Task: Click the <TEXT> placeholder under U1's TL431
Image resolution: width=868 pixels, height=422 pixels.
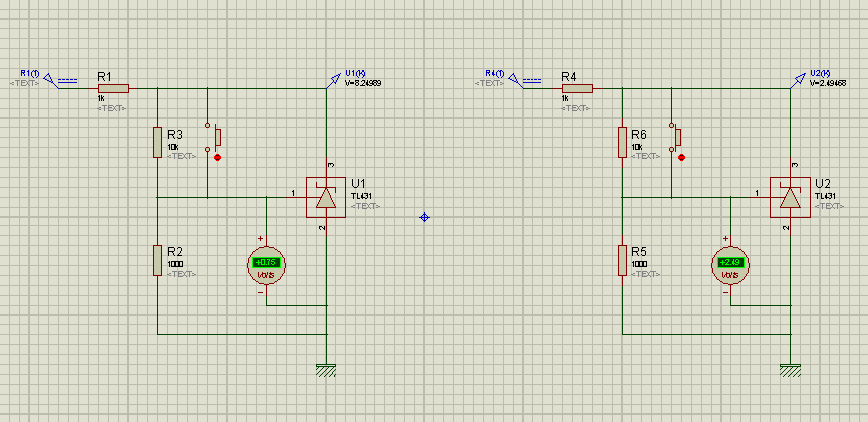Action: click(x=365, y=206)
